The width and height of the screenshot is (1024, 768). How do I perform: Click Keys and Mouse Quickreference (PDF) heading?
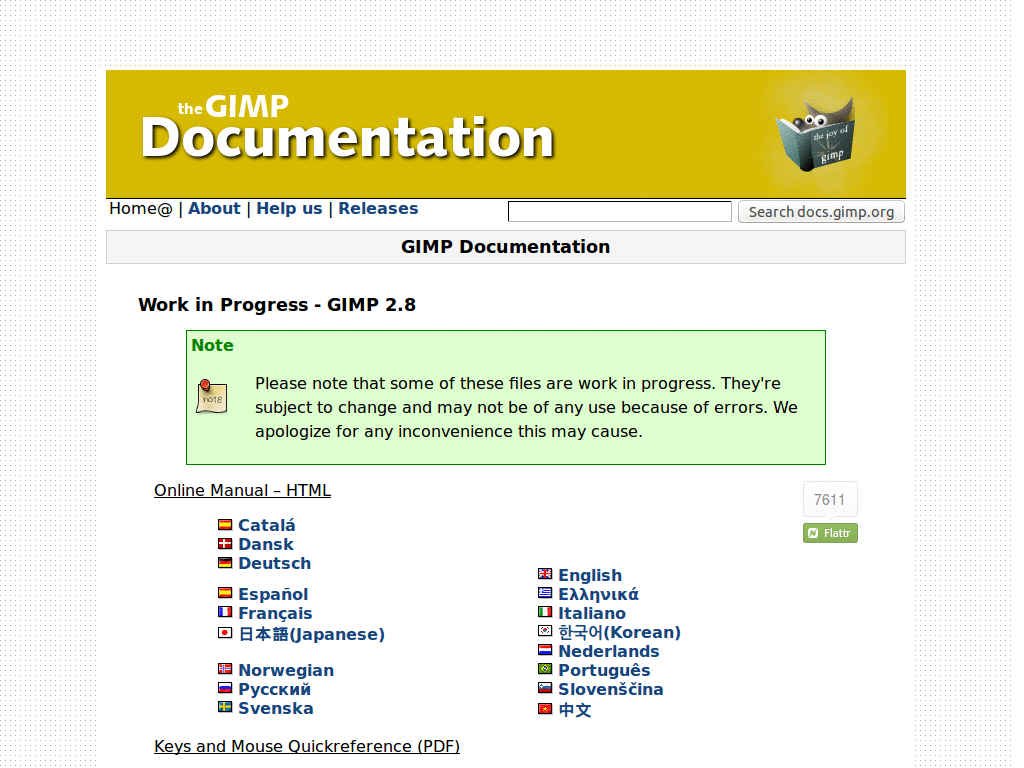[307, 746]
